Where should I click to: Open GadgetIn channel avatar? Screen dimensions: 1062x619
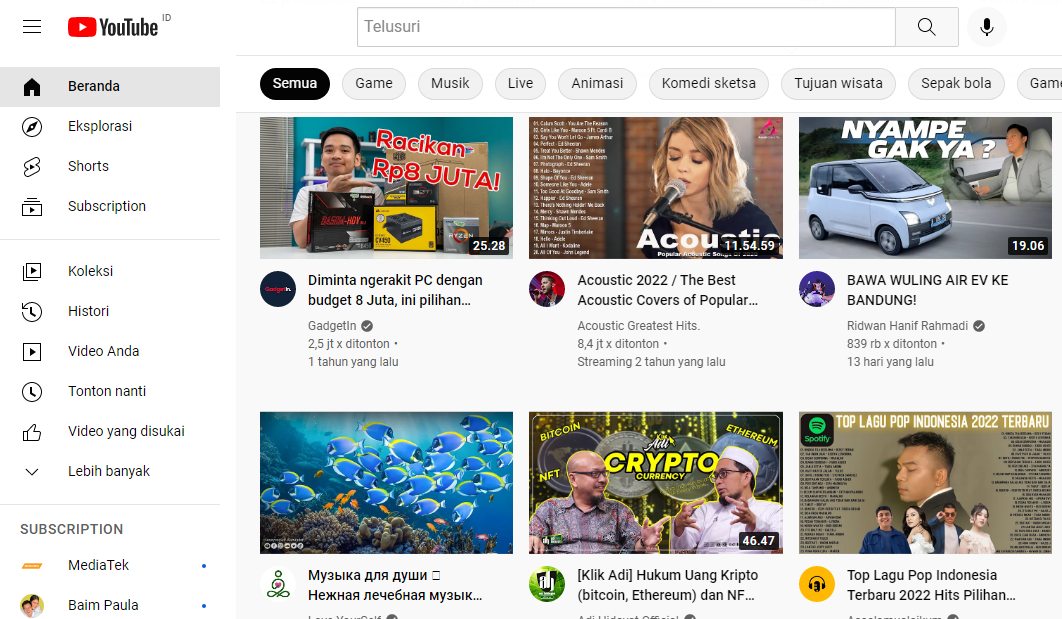(x=278, y=289)
